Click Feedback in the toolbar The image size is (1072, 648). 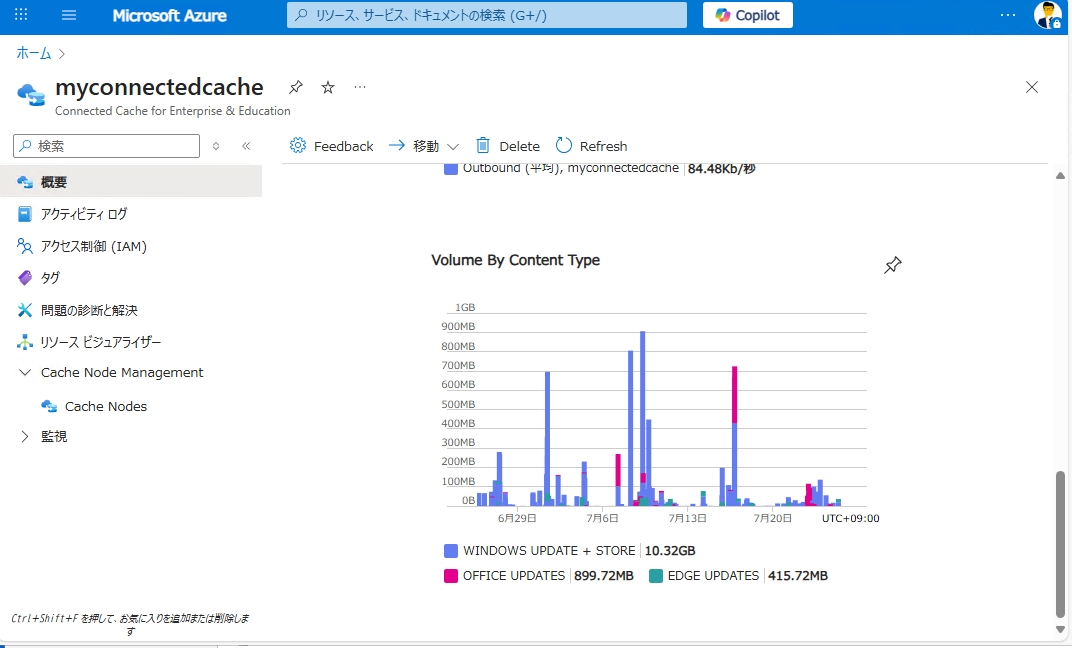click(x=343, y=146)
